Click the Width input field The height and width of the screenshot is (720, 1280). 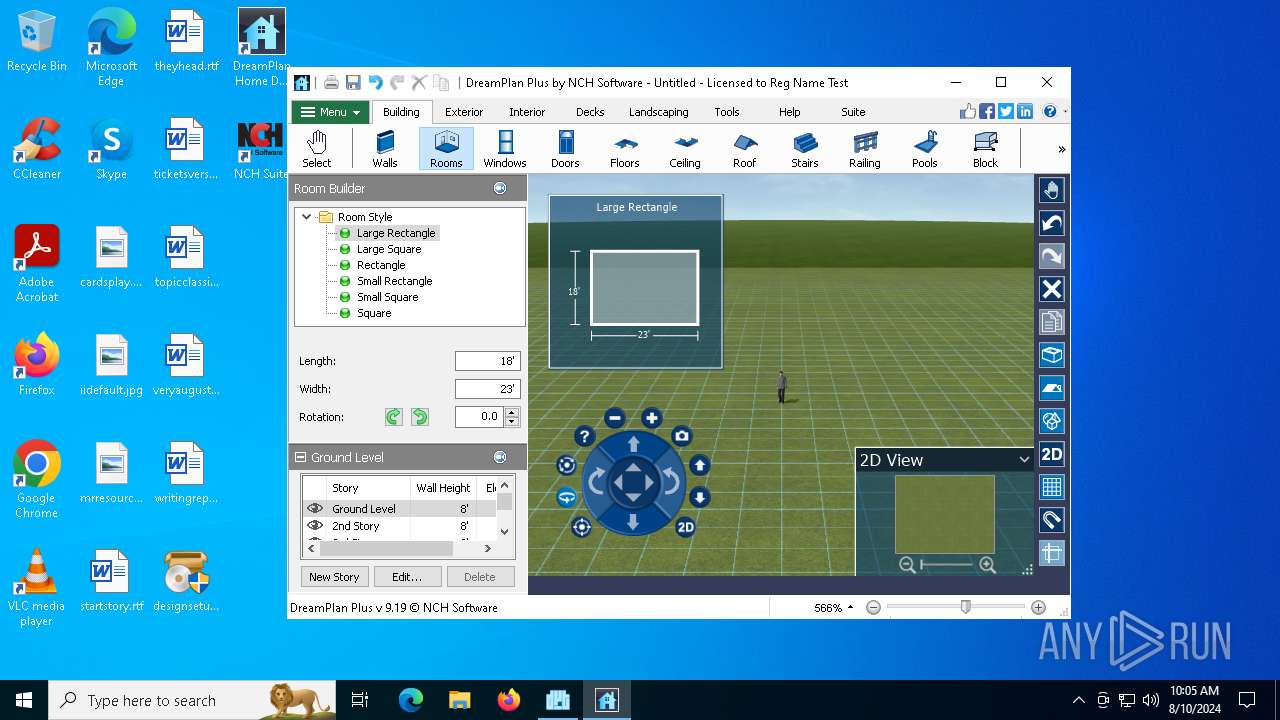(x=488, y=389)
